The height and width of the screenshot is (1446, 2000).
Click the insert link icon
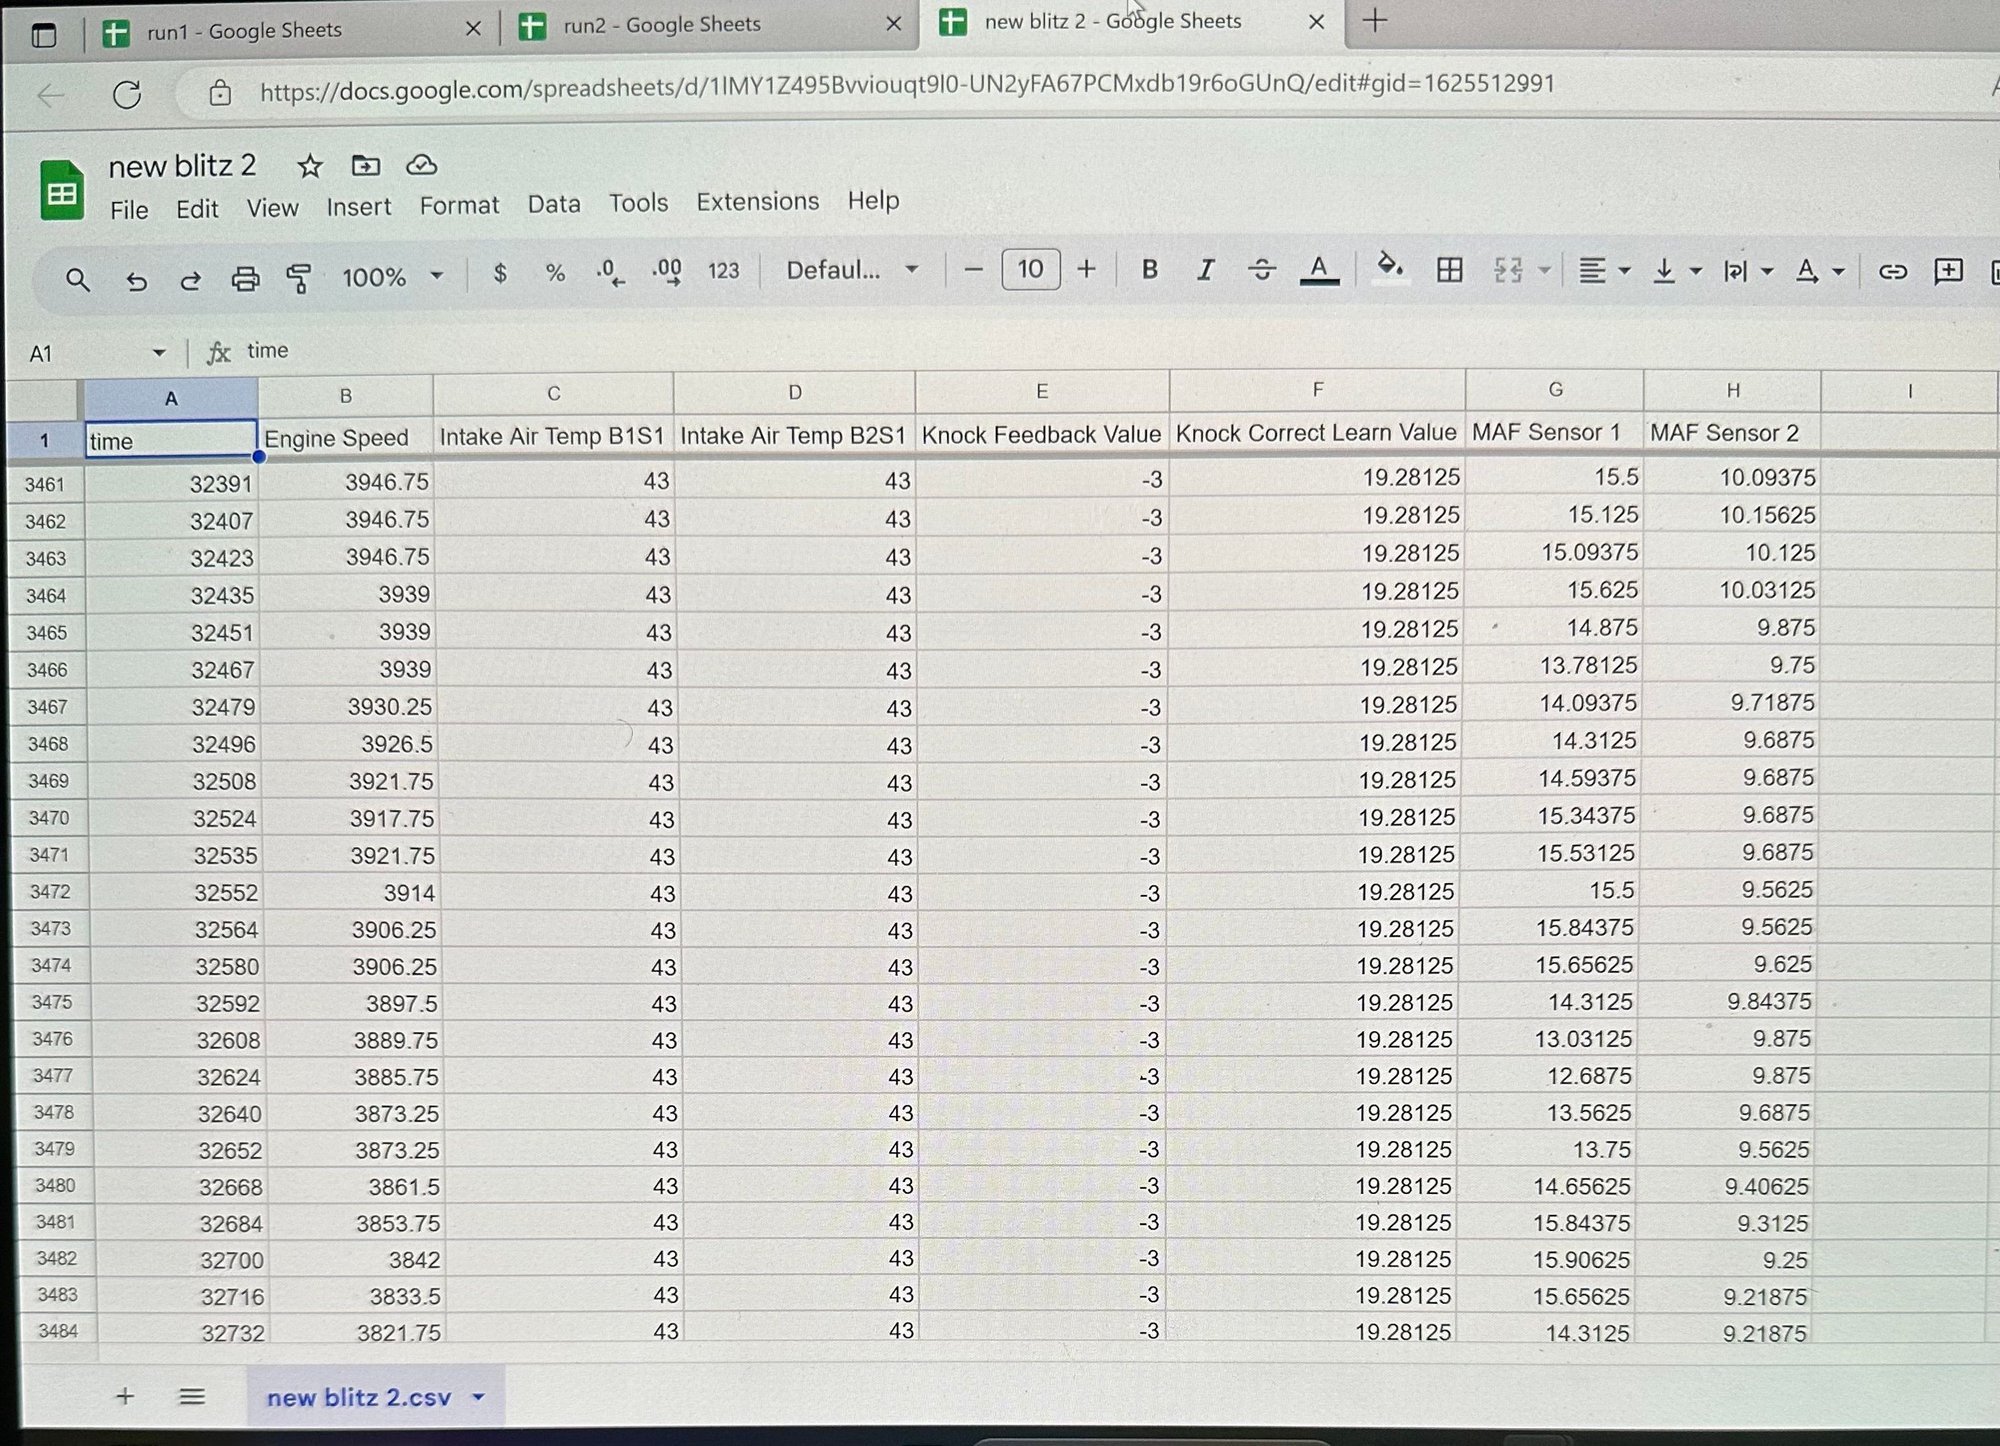pyautogui.click(x=1891, y=271)
